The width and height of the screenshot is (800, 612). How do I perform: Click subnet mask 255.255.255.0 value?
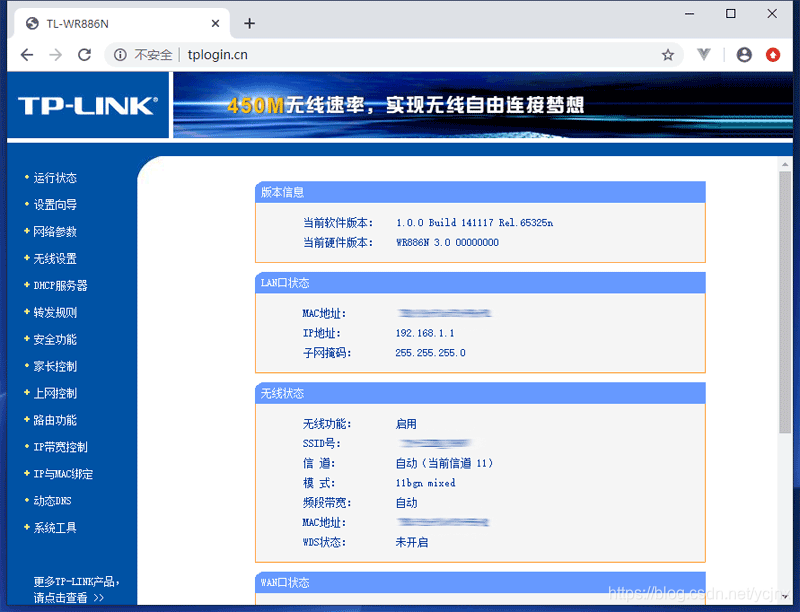tap(430, 353)
